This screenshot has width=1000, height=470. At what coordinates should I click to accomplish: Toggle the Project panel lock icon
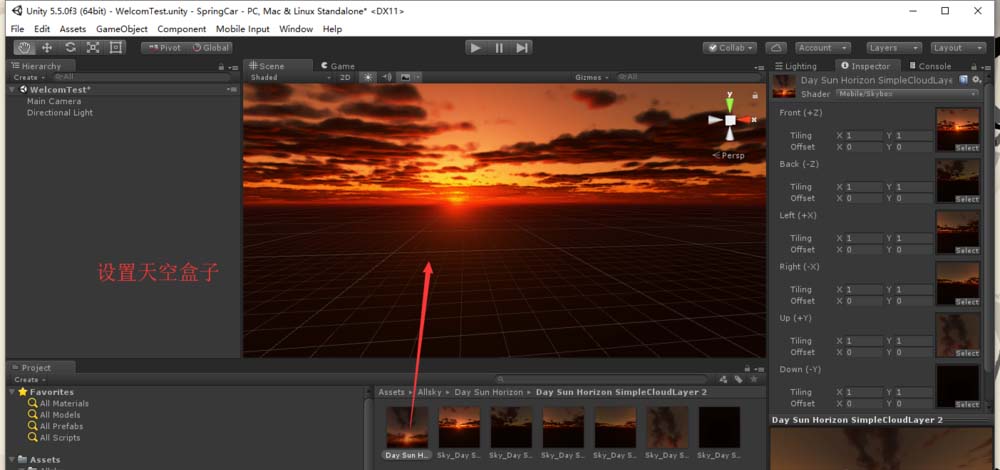pyautogui.click(x=747, y=369)
